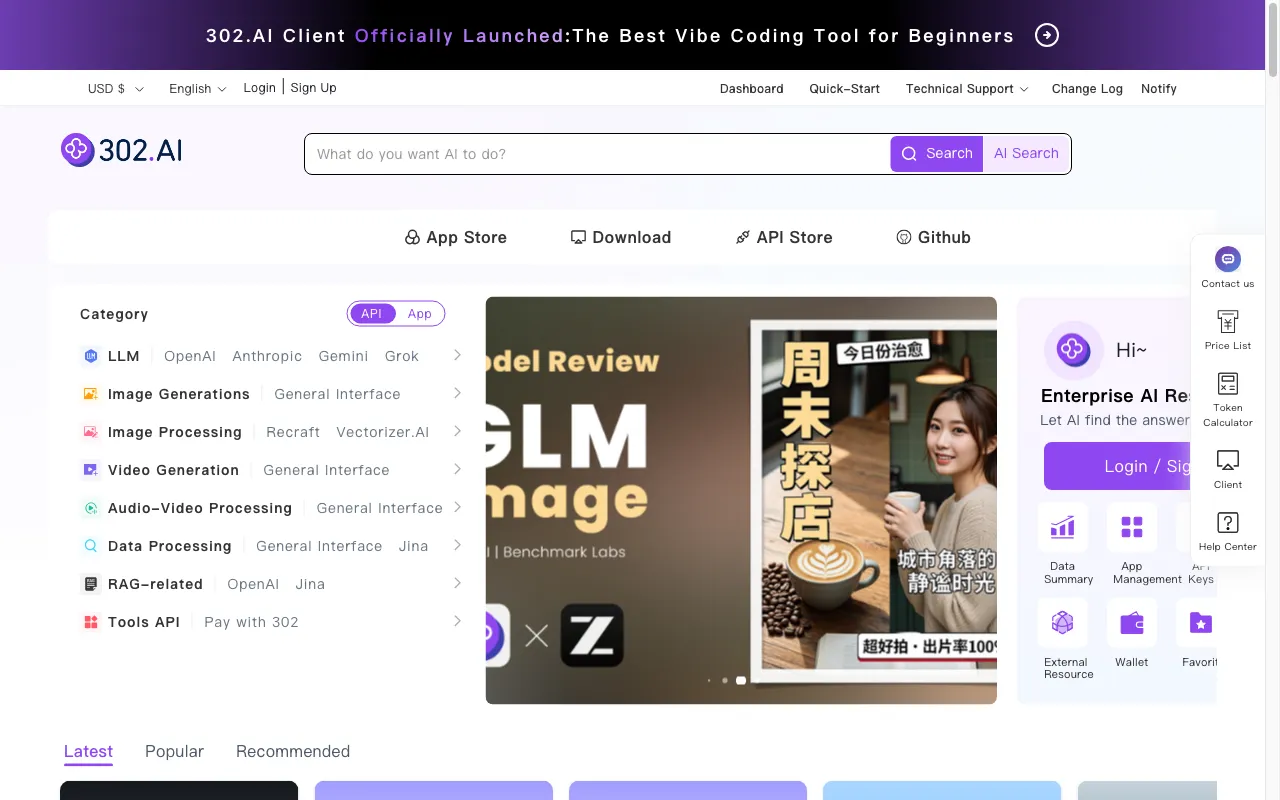This screenshot has width=1280, height=800.
Task: Click the 302.AI logo
Action: pyautogui.click(x=122, y=150)
